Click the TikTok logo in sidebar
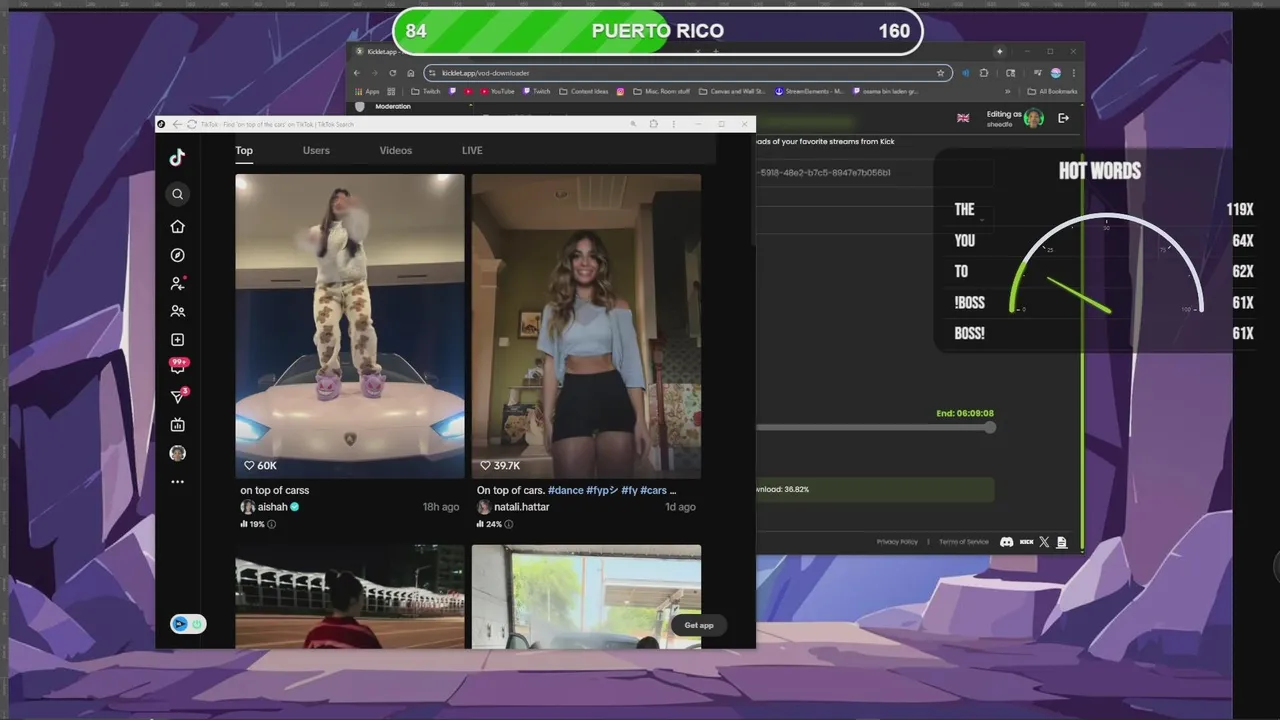 click(x=177, y=157)
